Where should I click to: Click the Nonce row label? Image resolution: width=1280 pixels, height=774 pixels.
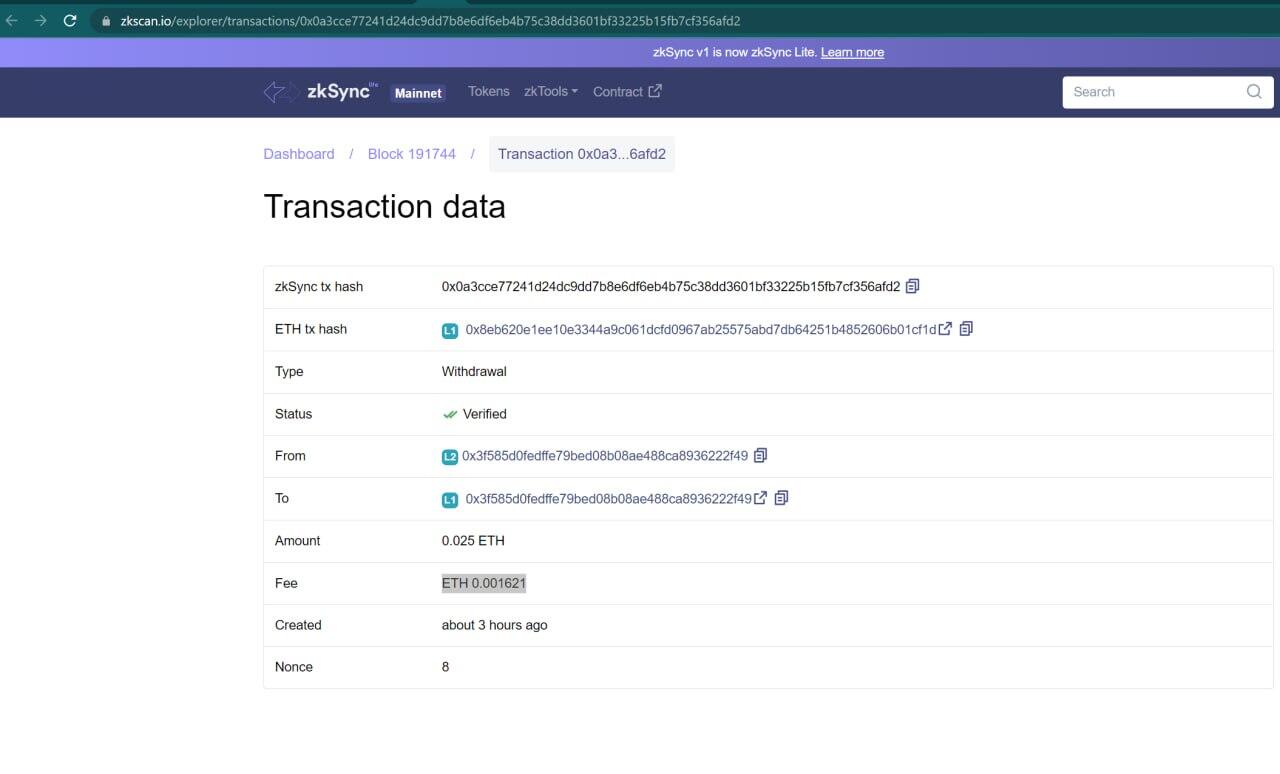click(x=294, y=667)
